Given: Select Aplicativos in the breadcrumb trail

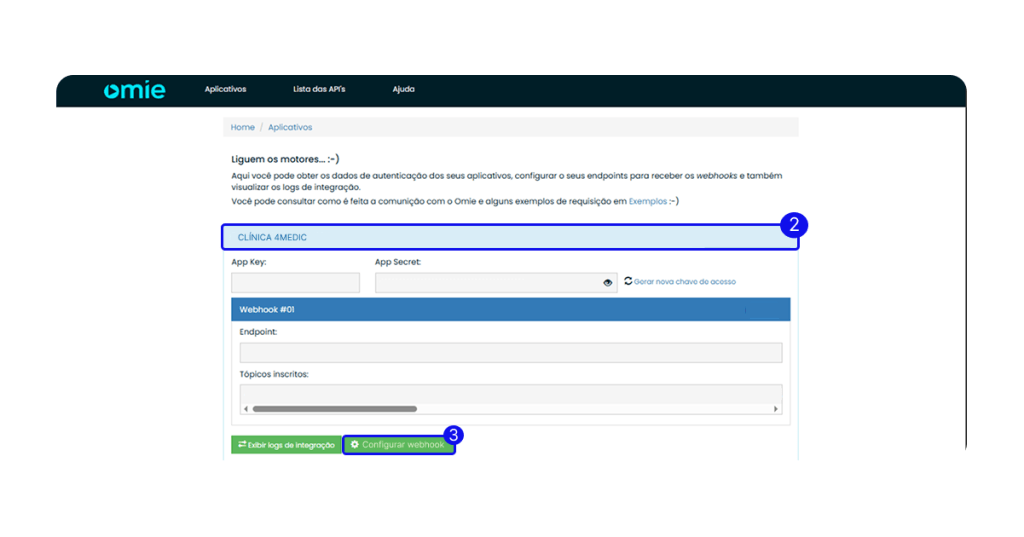Looking at the screenshot, I should coord(290,127).
